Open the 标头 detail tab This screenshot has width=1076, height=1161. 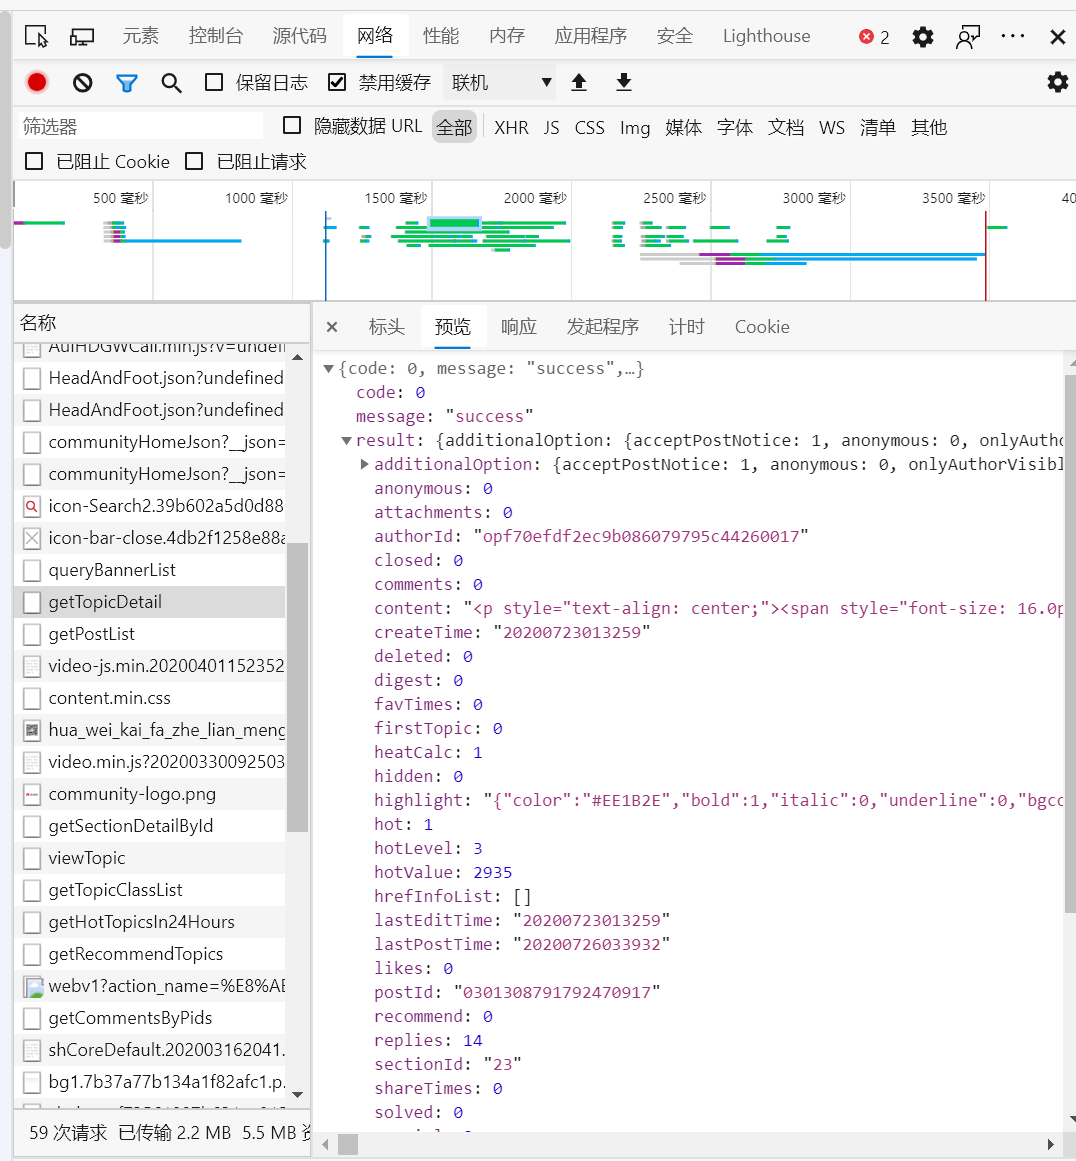[x=387, y=327]
